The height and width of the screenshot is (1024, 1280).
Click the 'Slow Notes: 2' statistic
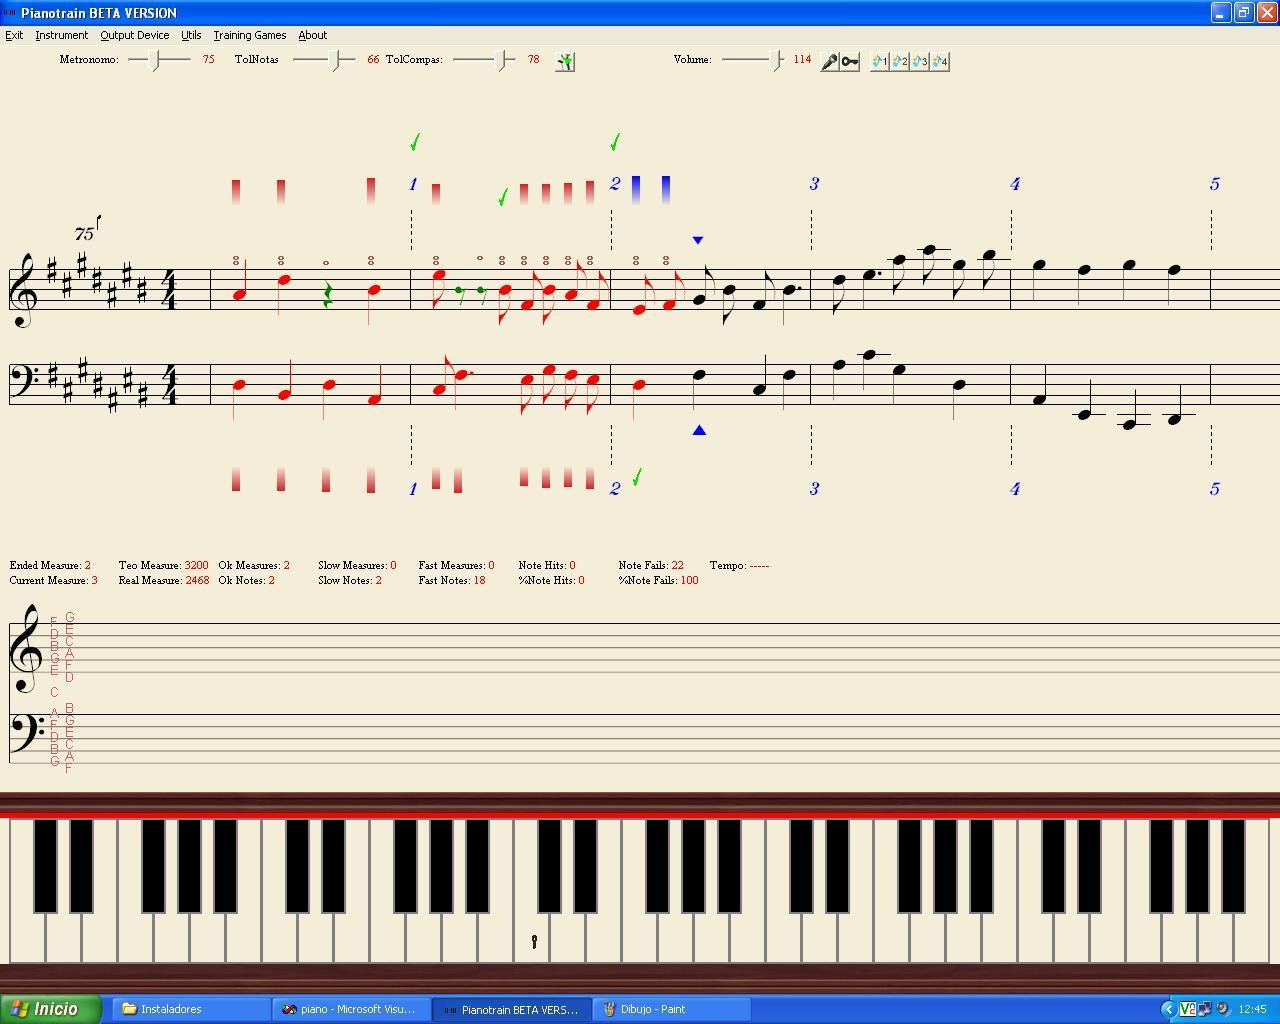tap(350, 580)
